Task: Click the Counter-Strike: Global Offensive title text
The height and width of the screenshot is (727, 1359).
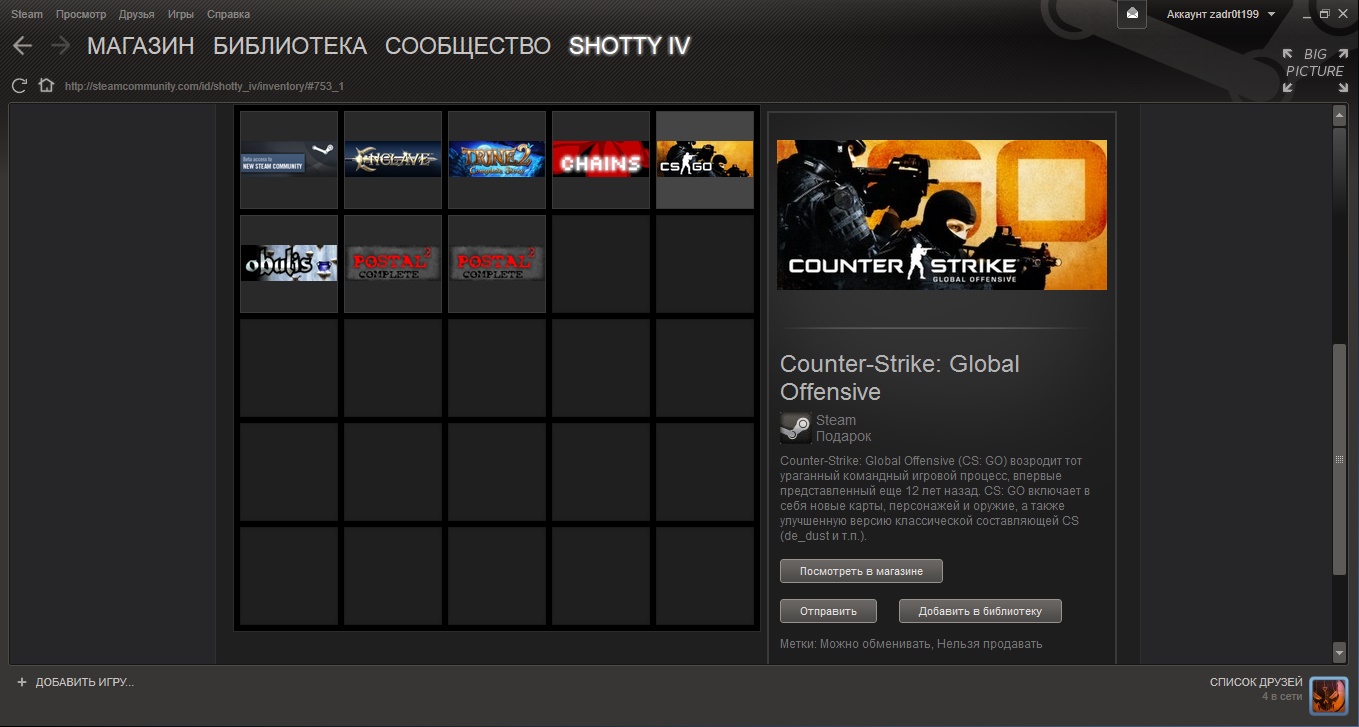Action: tap(900, 377)
